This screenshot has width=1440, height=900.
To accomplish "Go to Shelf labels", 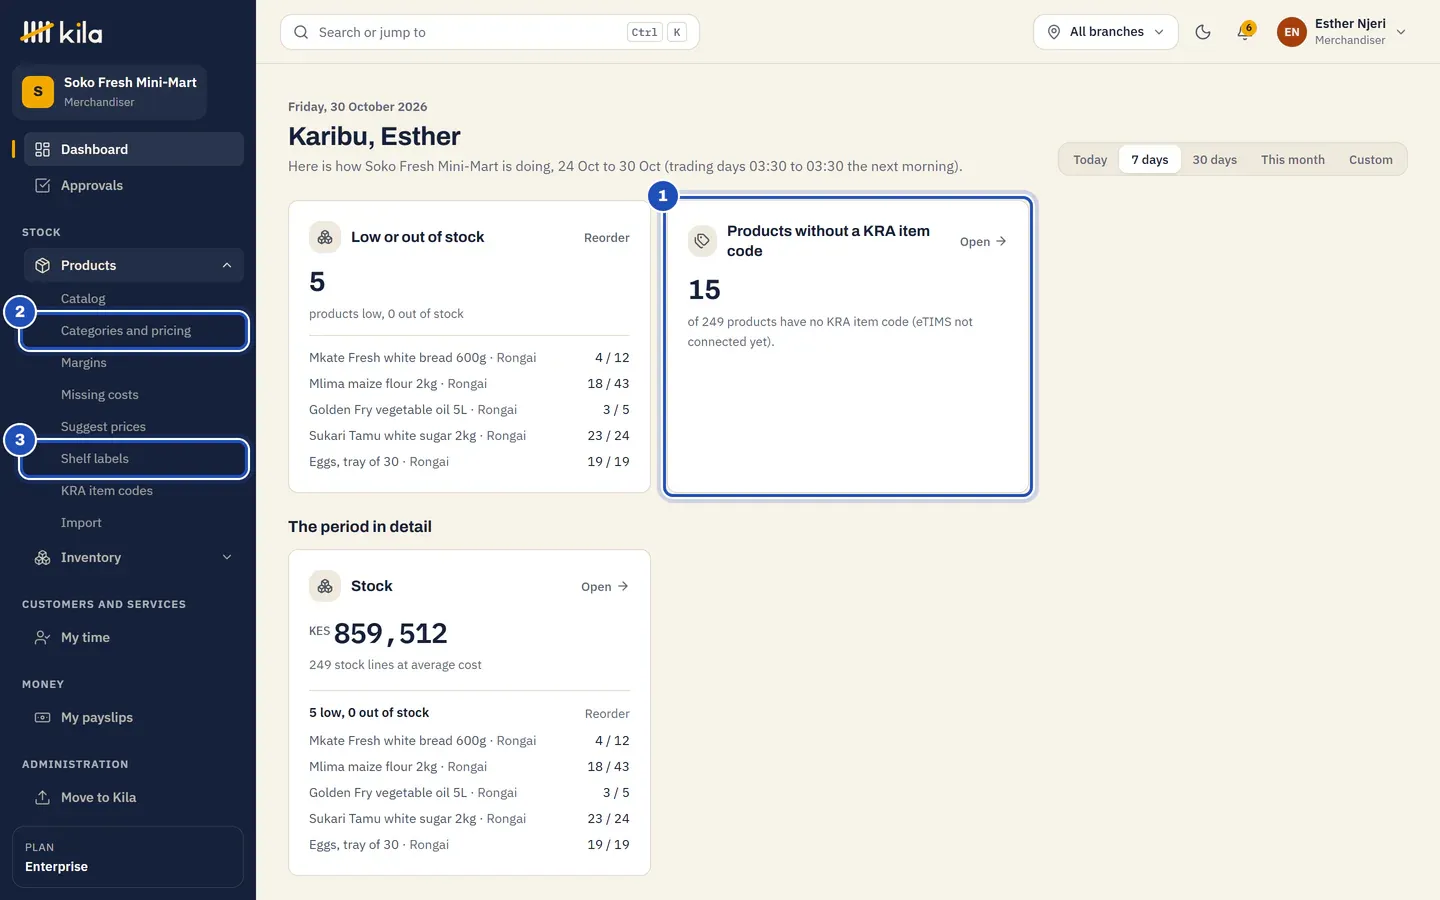I will click(x=134, y=459).
